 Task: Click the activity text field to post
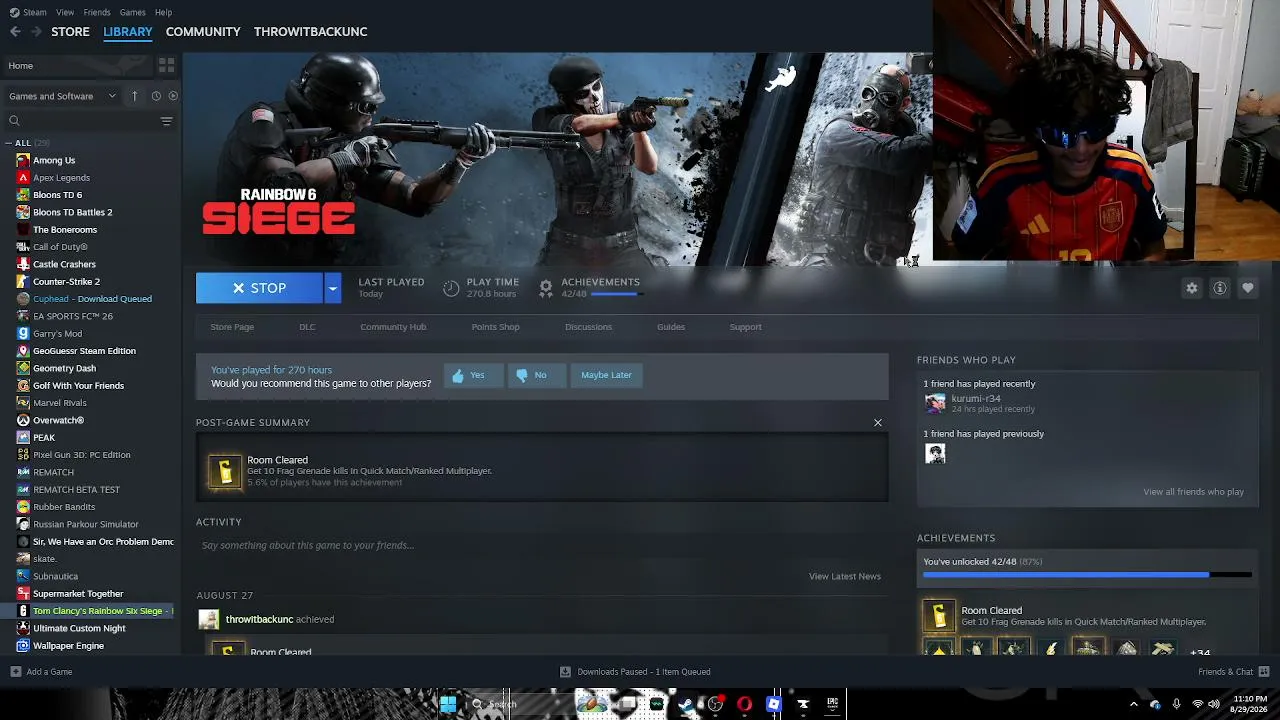pos(541,545)
